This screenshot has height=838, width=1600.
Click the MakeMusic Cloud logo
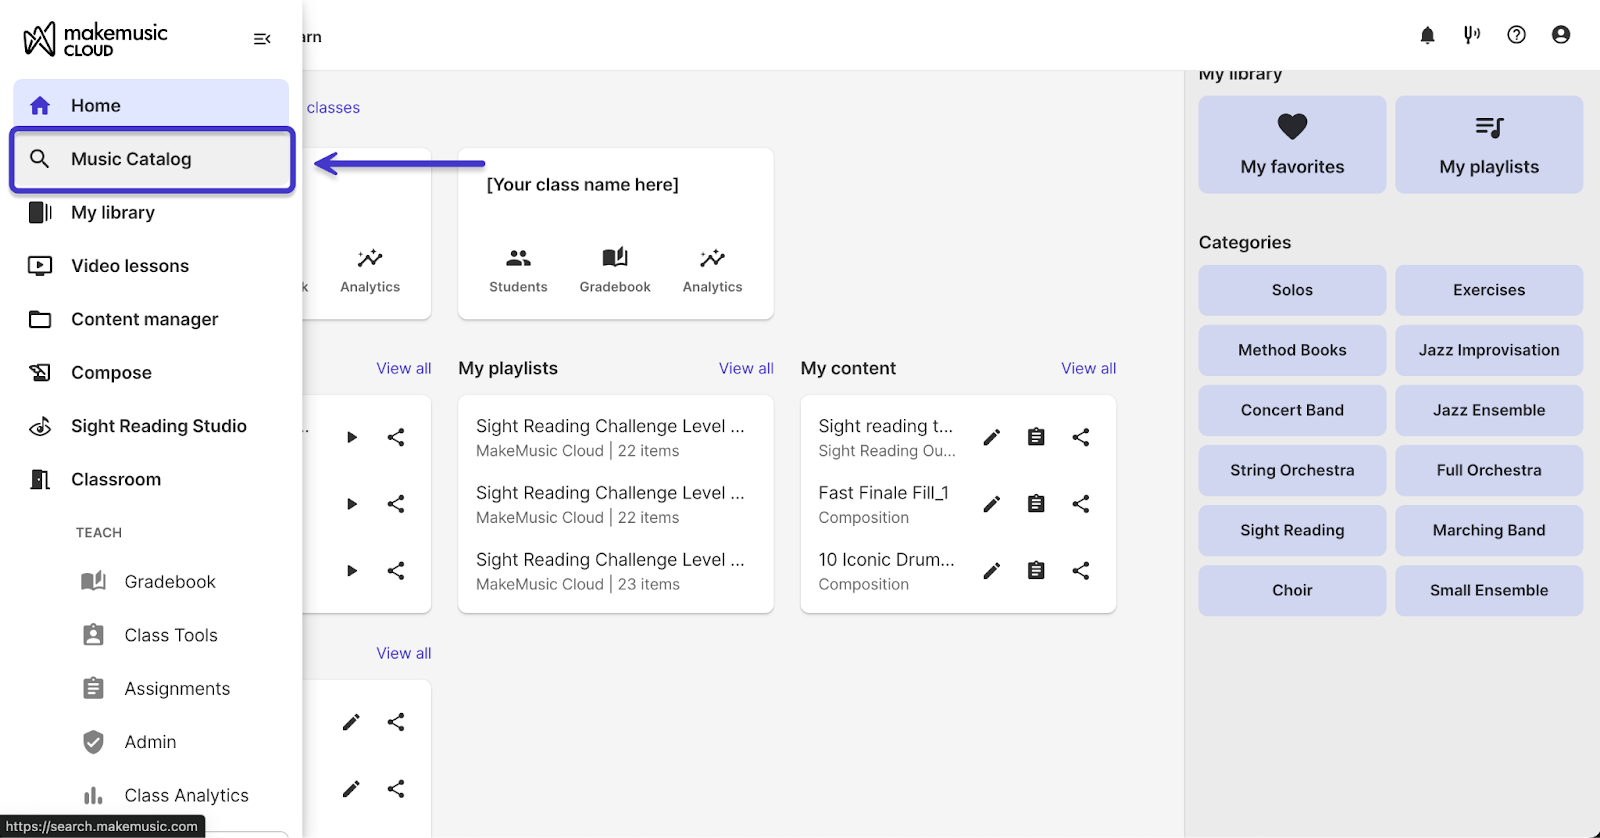pyautogui.click(x=96, y=40)
